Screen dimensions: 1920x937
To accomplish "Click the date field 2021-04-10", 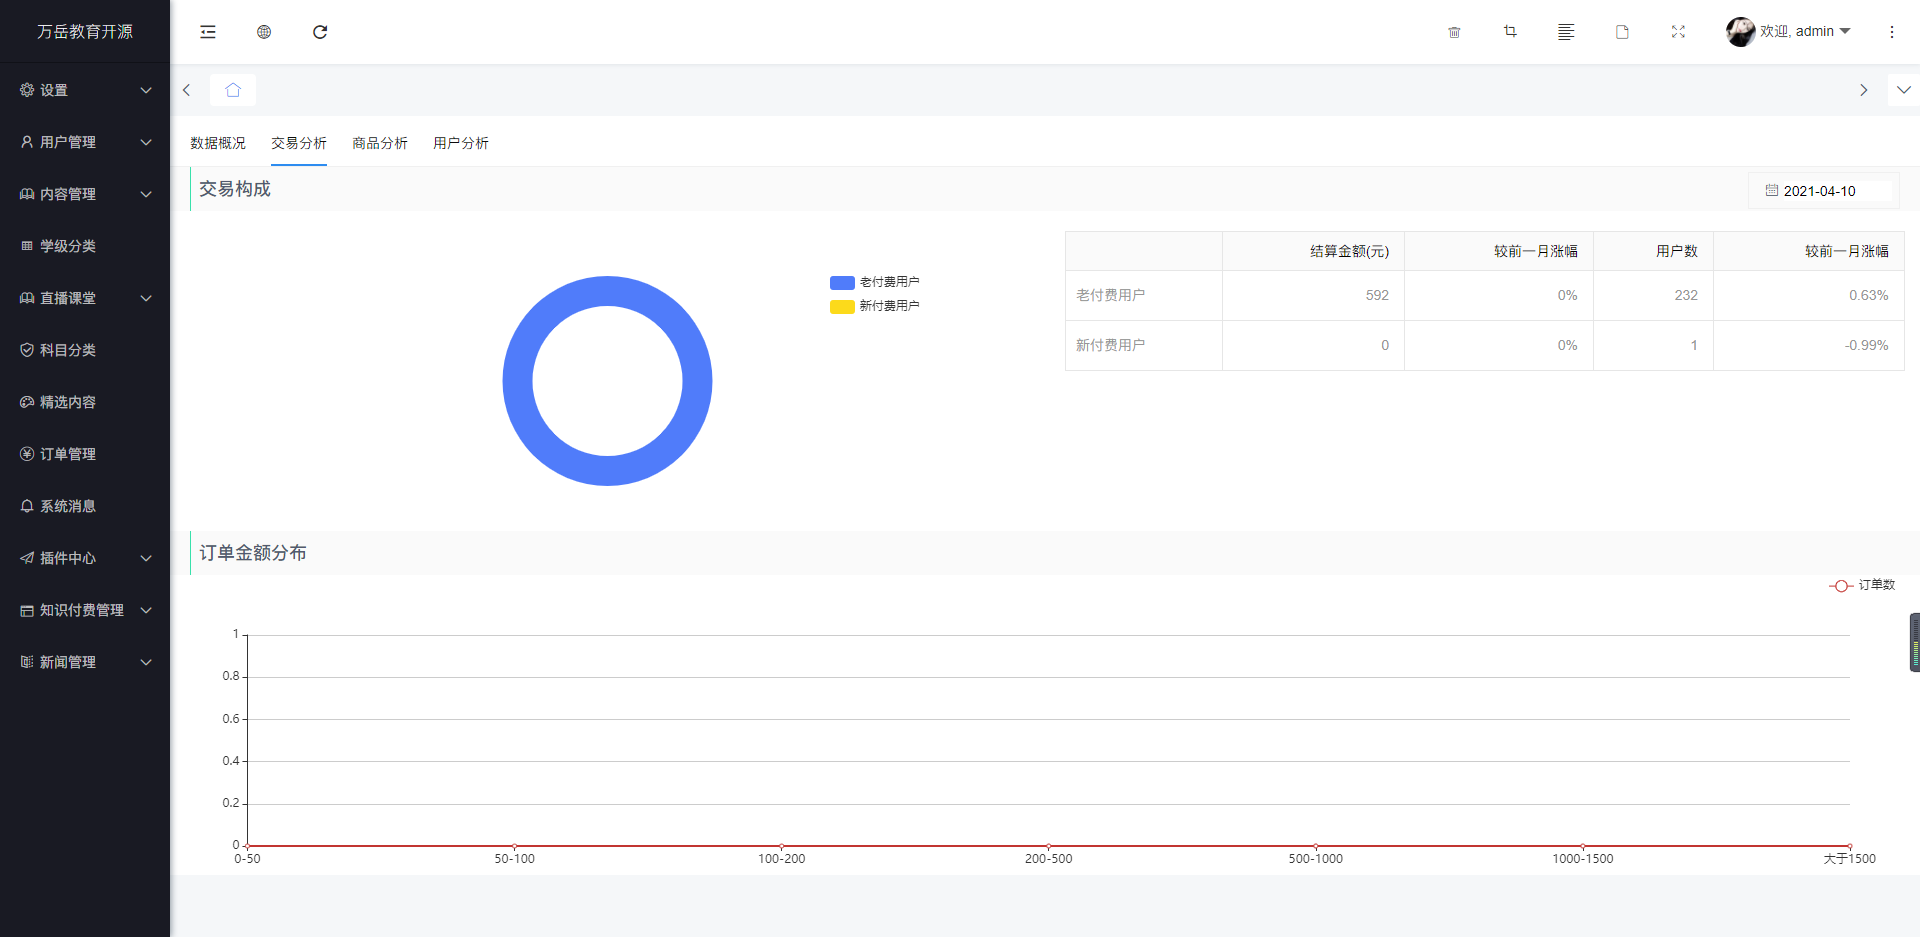I will pos(1823,191).
